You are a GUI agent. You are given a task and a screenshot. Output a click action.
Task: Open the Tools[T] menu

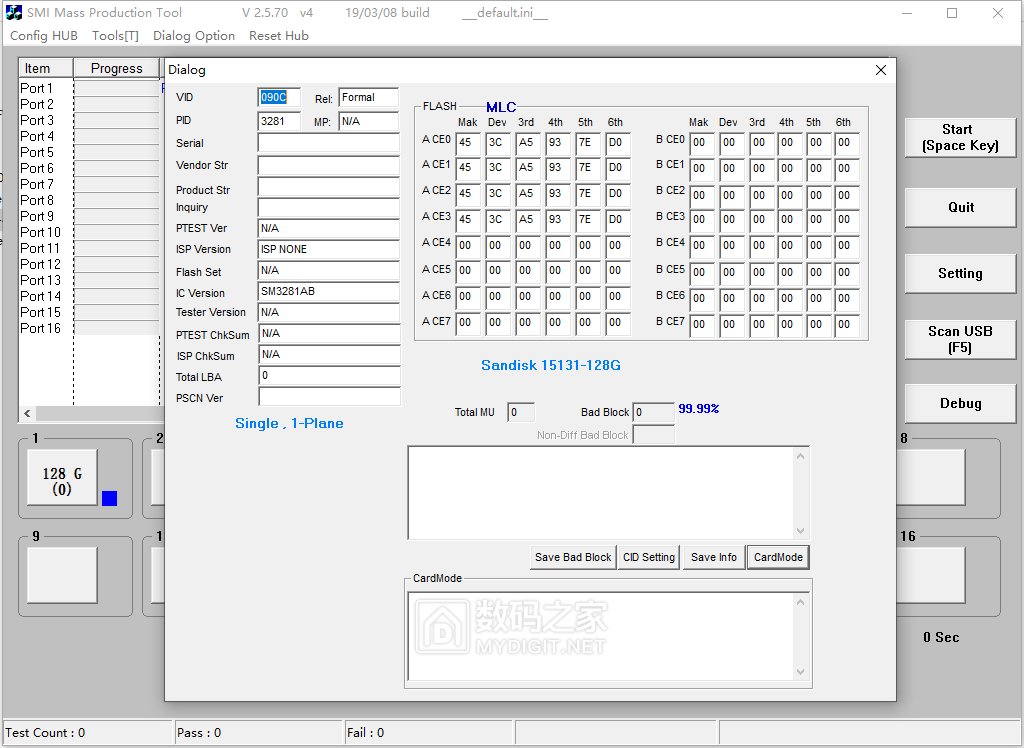click(x=115, y=36)
